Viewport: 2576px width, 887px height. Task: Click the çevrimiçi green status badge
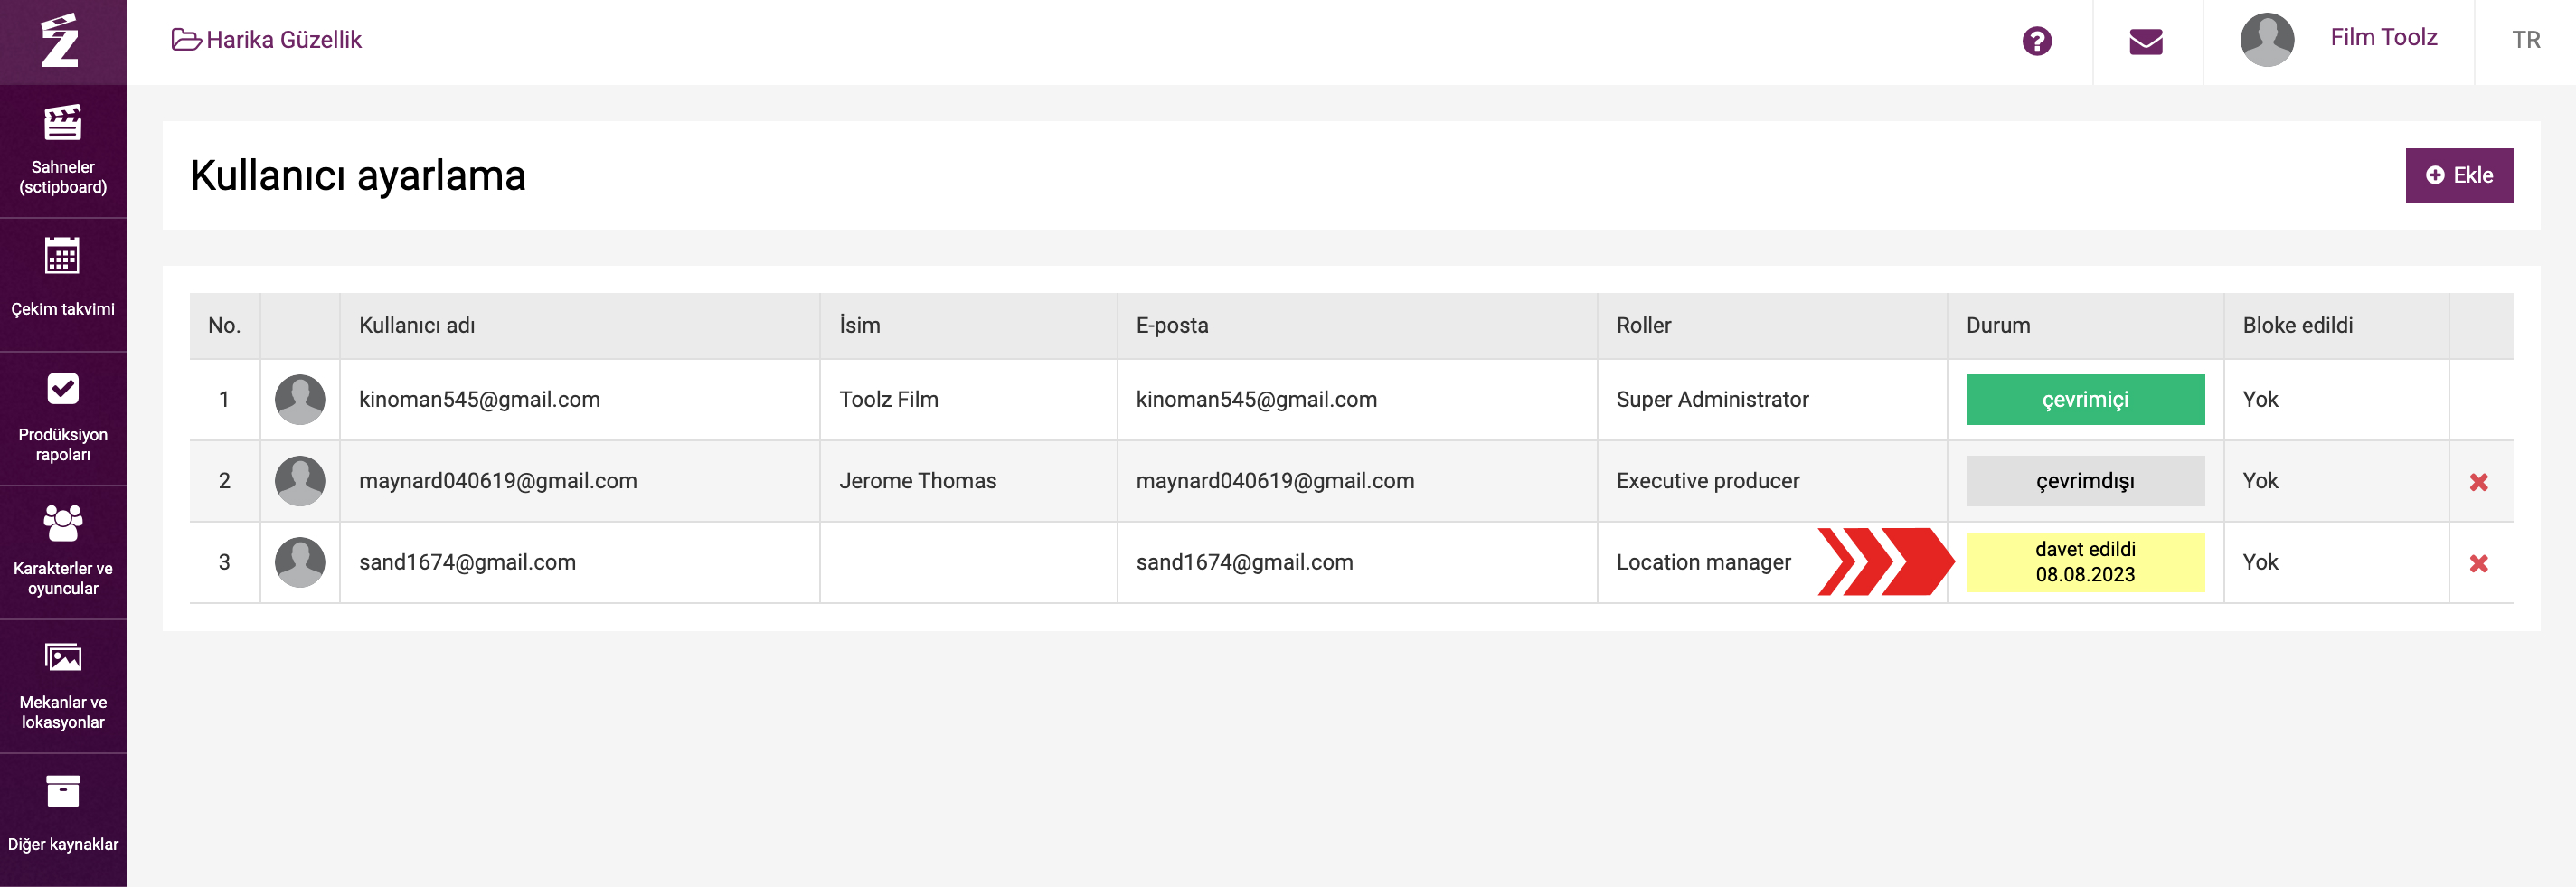point(2084,400)
